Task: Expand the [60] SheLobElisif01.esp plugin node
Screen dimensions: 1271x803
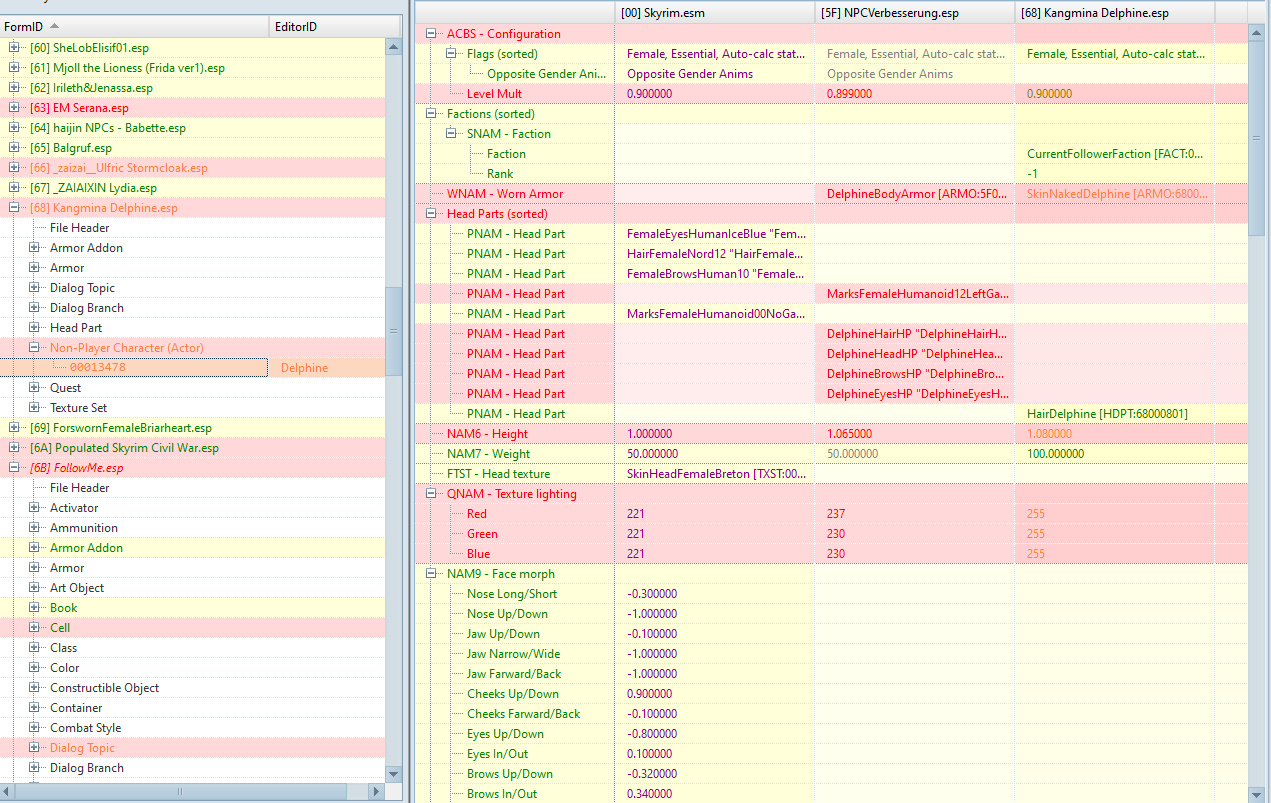Action: click(14, 48)
